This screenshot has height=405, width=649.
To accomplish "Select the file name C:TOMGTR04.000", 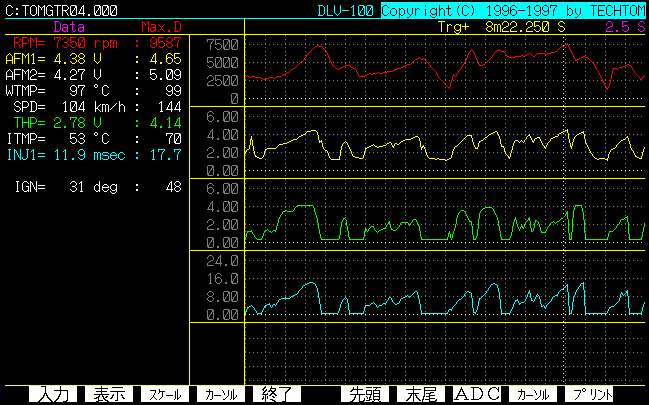I will [61, 10].
